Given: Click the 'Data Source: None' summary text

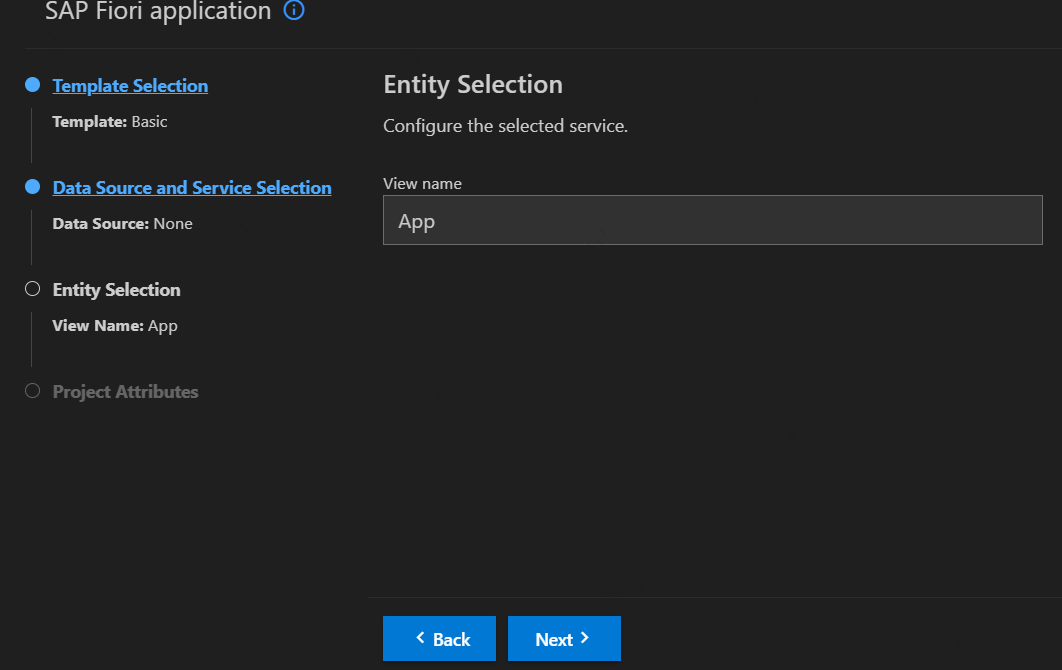Looking at the screenshot, I should click(123, 224).
